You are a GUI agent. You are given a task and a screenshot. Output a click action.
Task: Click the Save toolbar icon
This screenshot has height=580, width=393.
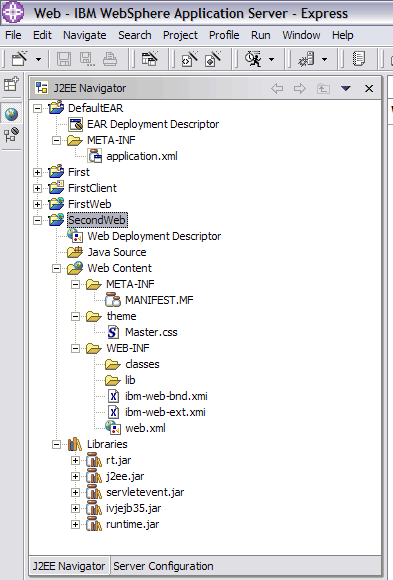tap(64, 59)
